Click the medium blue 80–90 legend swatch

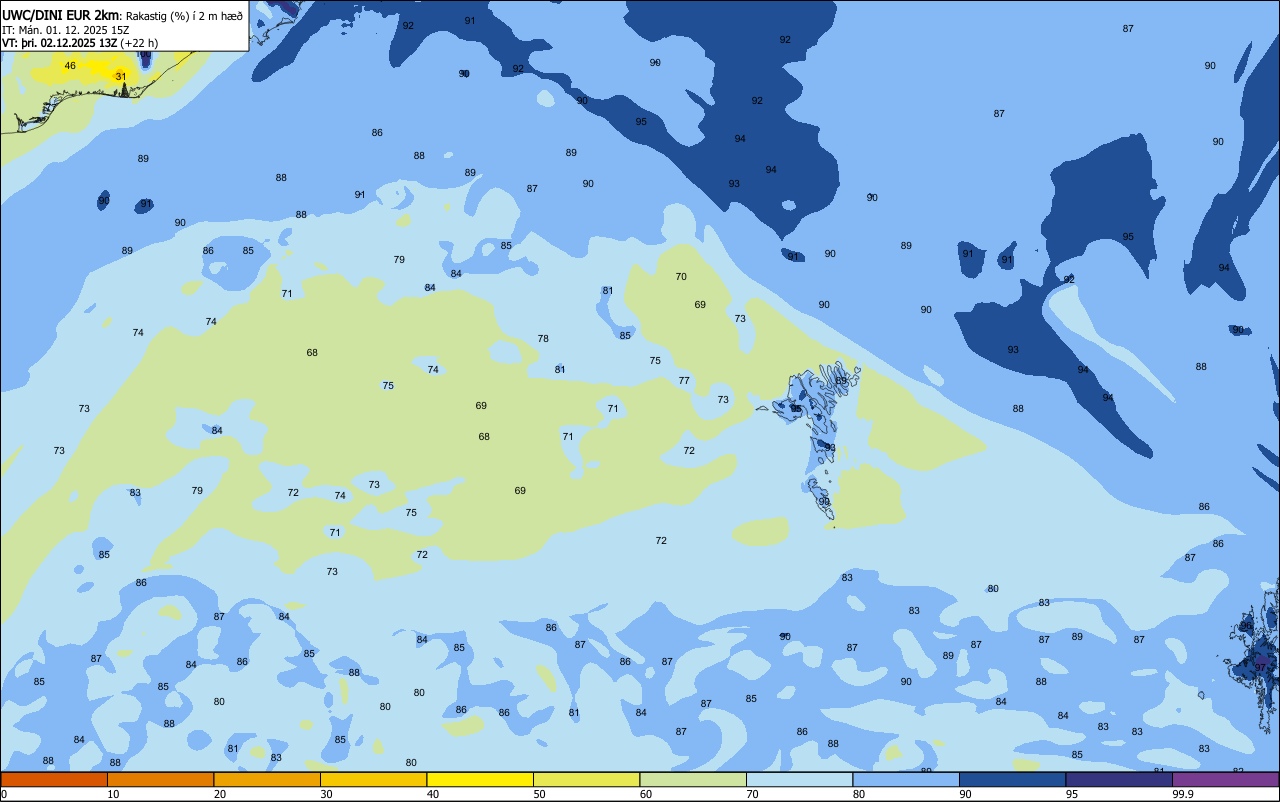coord(906,779)
